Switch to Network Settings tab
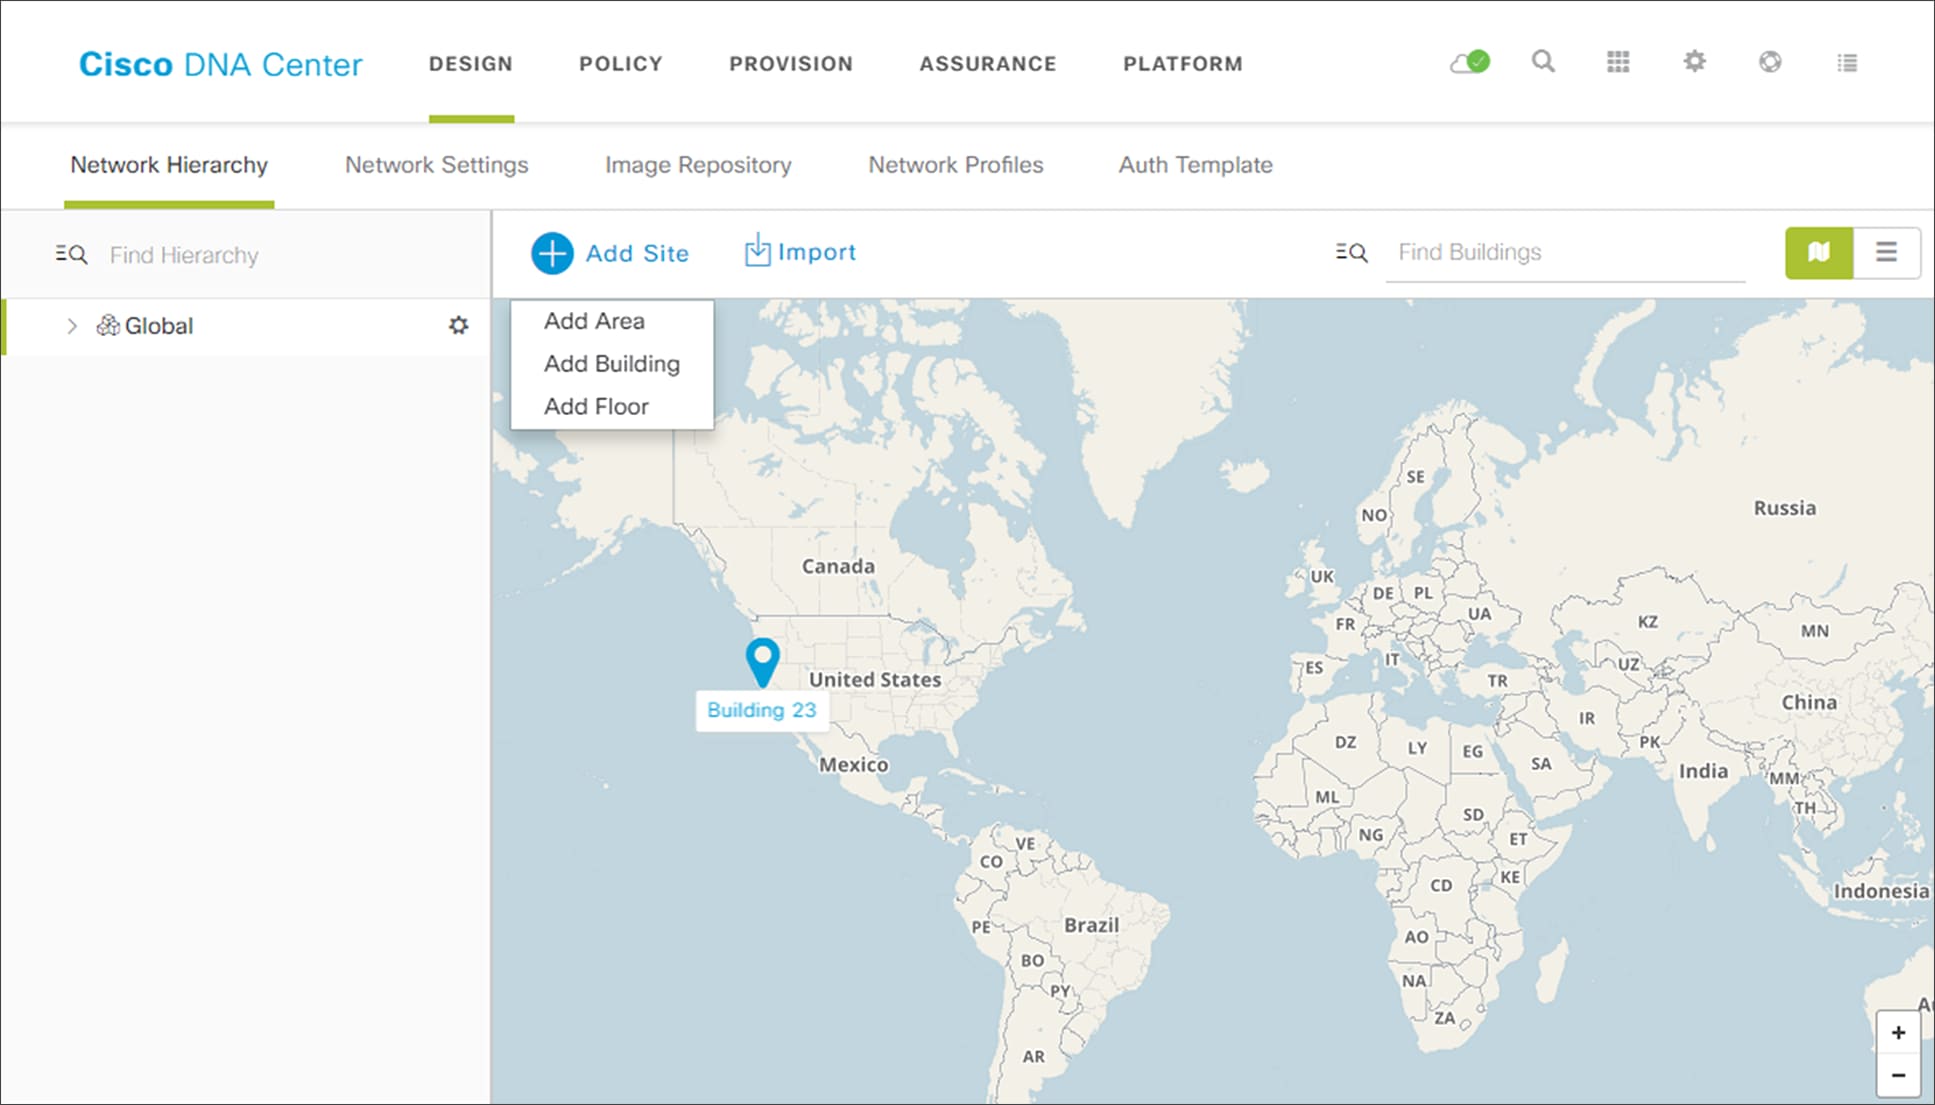Image resolution: width=1935 pixels, height=1105 pixels. tap(436, 165)
